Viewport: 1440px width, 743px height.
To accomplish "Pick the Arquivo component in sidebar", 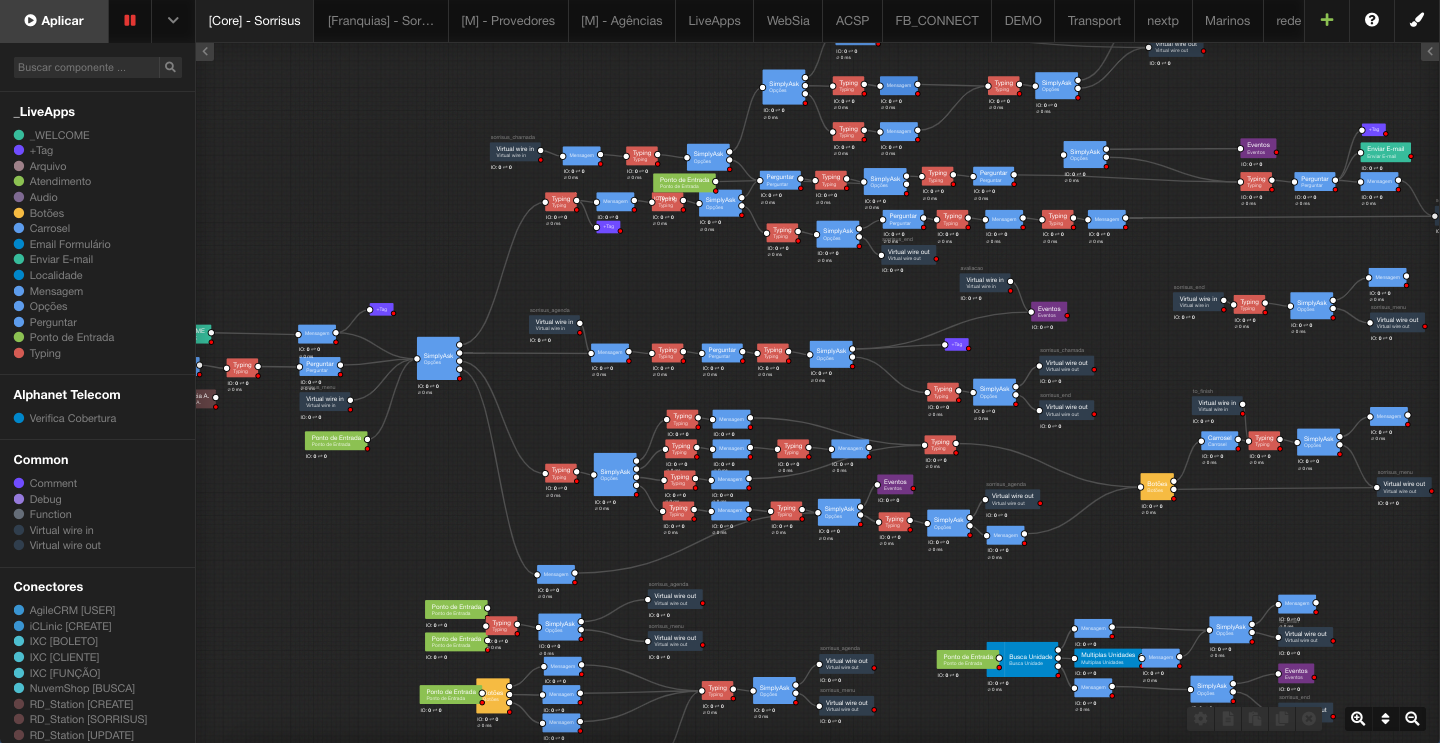I will coord(40,166).
